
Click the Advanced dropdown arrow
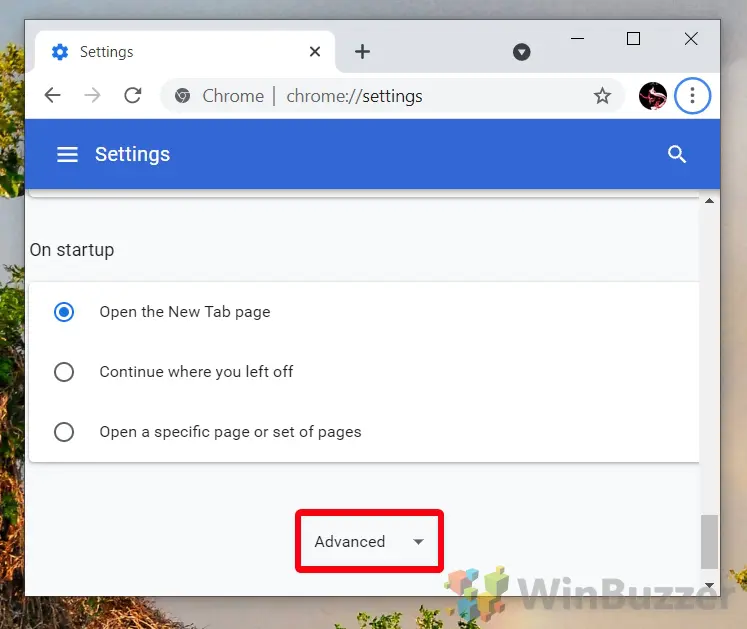pos(418,542)
